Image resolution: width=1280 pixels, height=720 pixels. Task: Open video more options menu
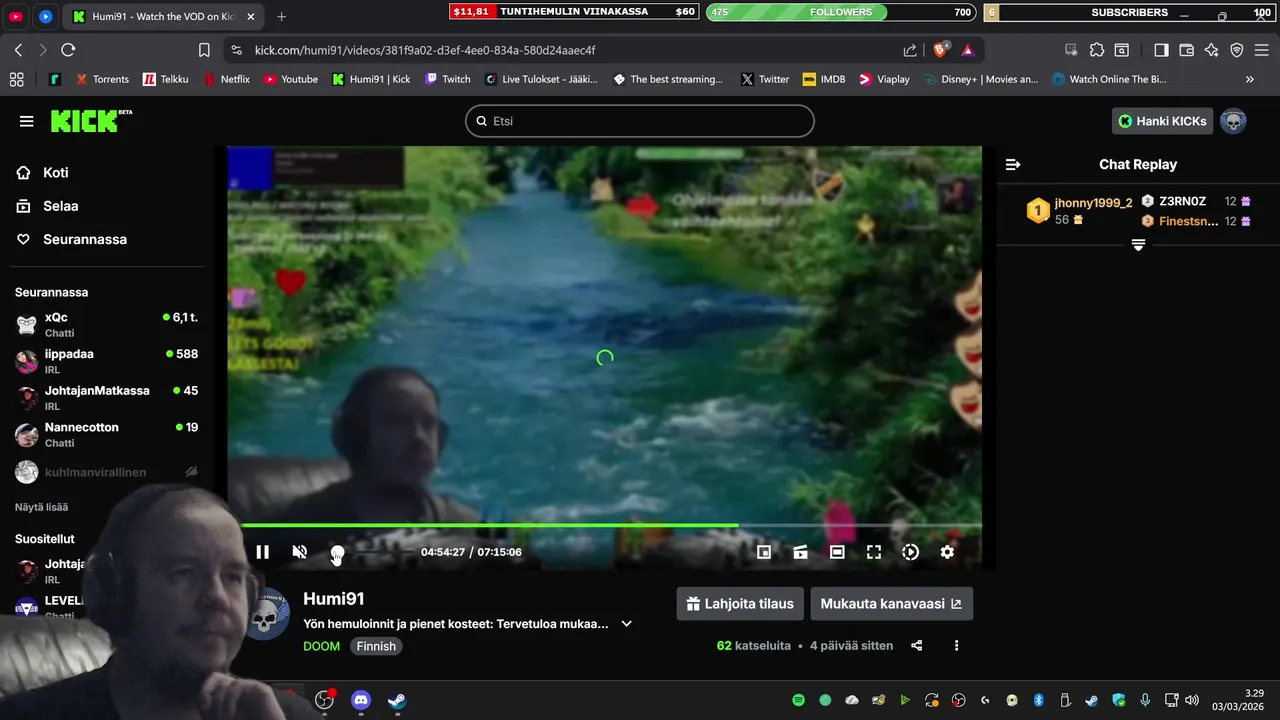956,646
